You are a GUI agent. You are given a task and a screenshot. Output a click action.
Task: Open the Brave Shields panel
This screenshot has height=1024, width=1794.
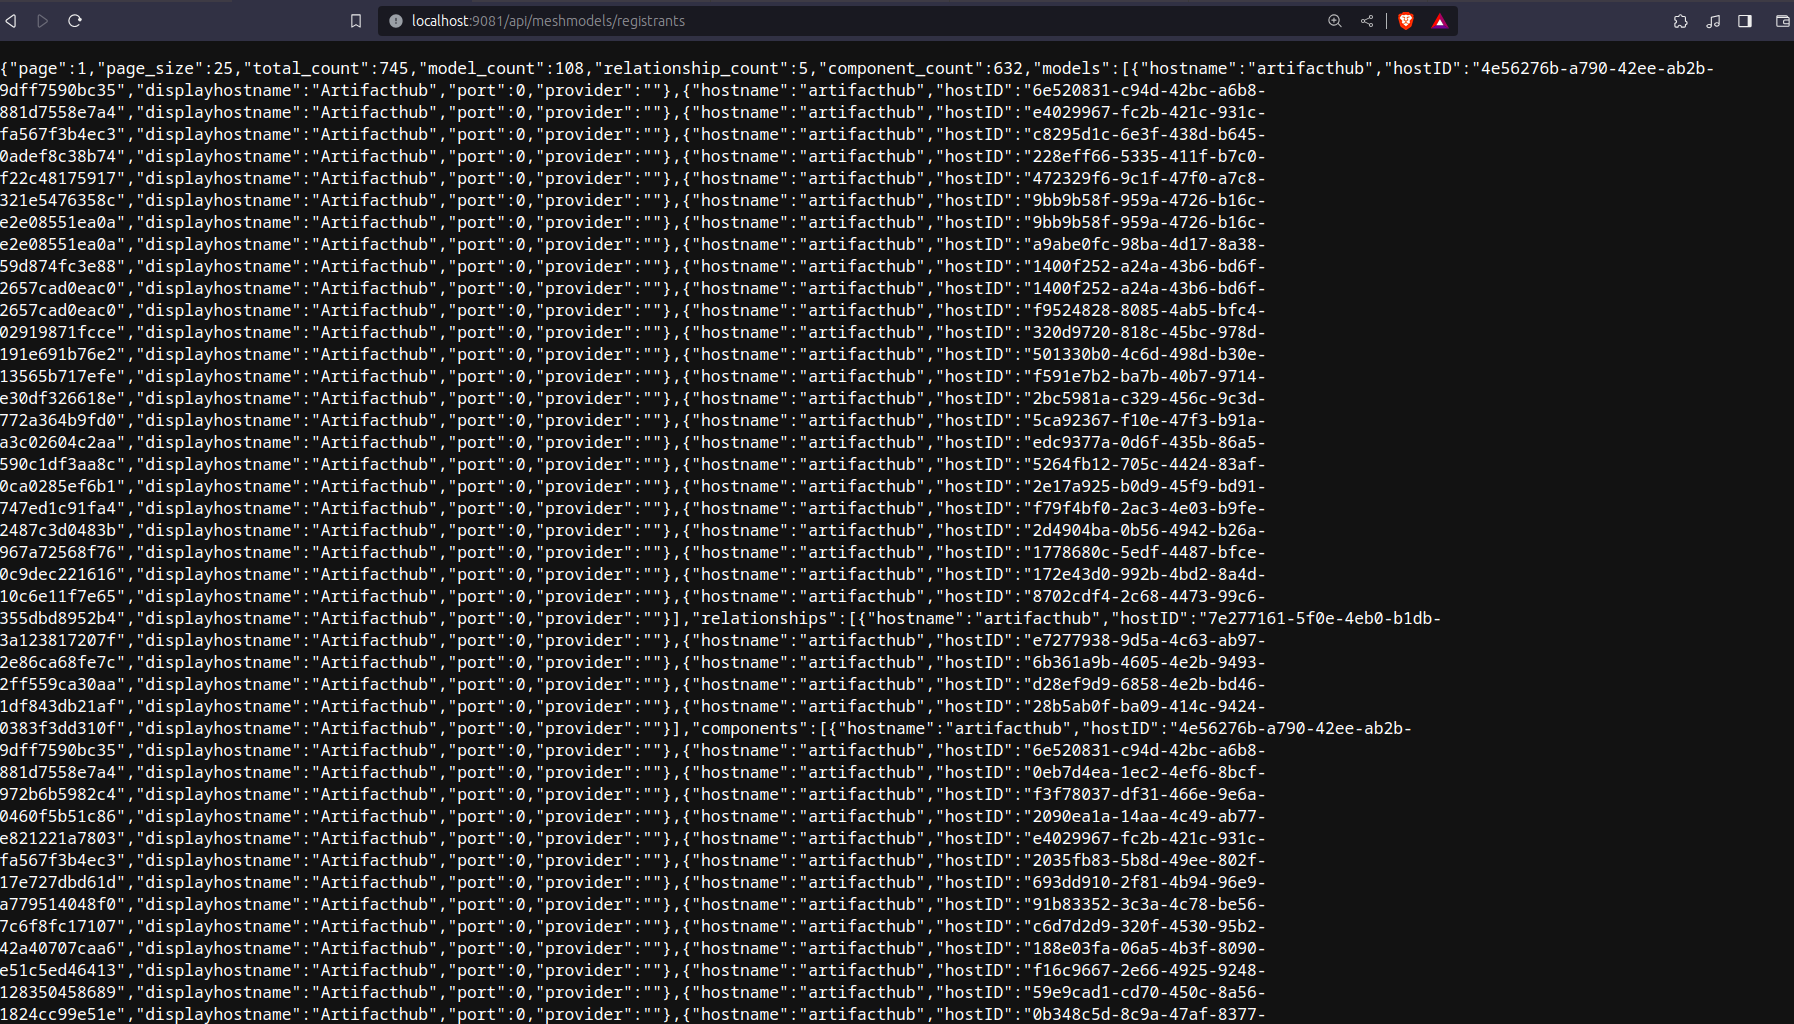point(1404,20)
